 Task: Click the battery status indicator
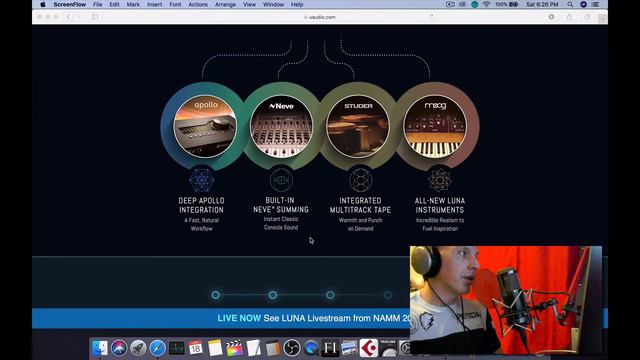[507, 4]
